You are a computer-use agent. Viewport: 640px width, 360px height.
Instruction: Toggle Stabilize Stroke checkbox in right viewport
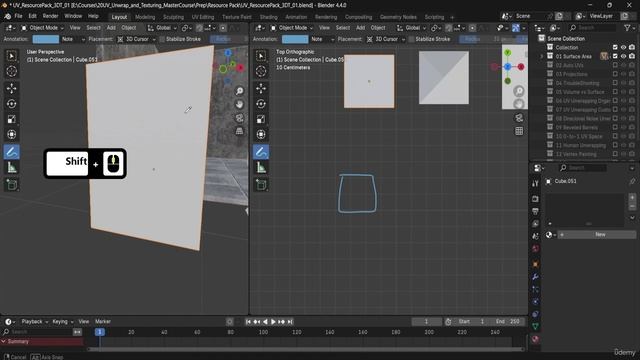coord(411,39)
